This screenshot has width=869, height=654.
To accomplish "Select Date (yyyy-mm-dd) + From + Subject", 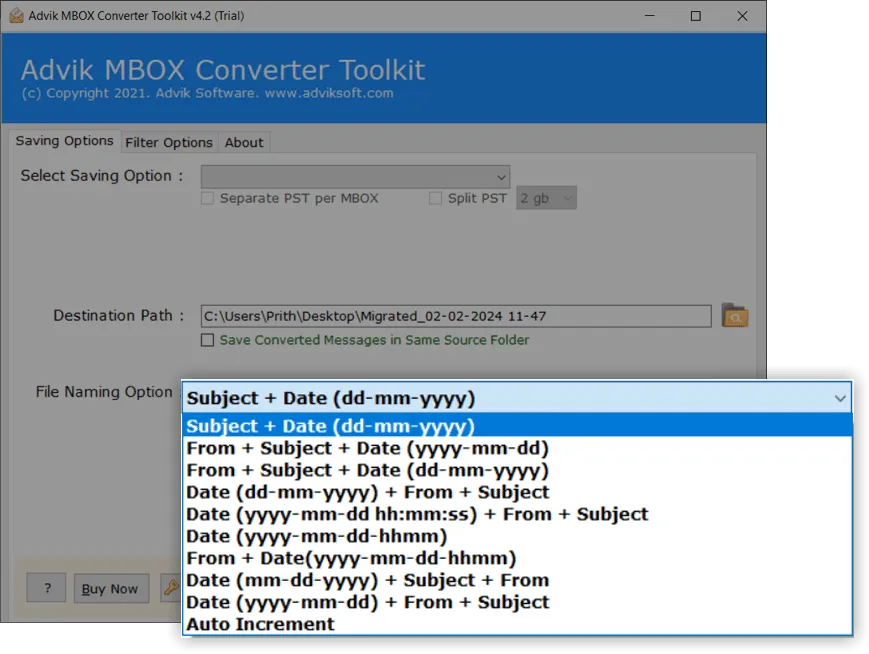I will (517, 602).
